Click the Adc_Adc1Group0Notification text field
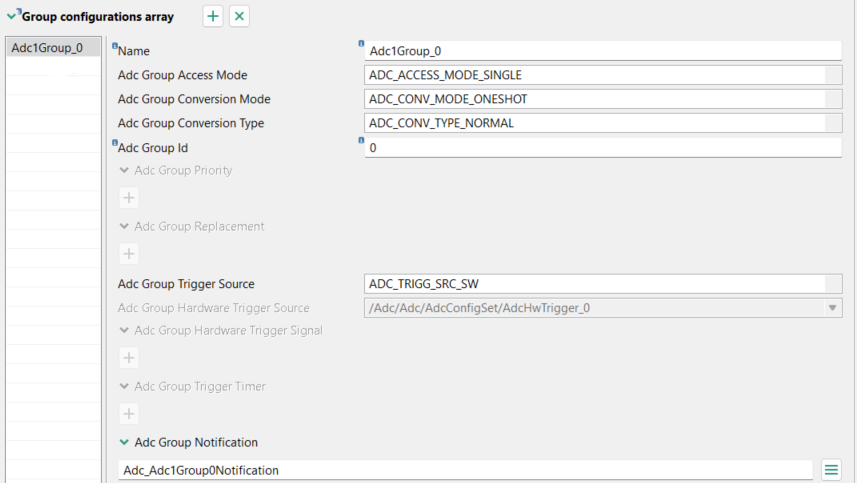Image resolution: width=857 pixels, height=485 pixels. 465,470
